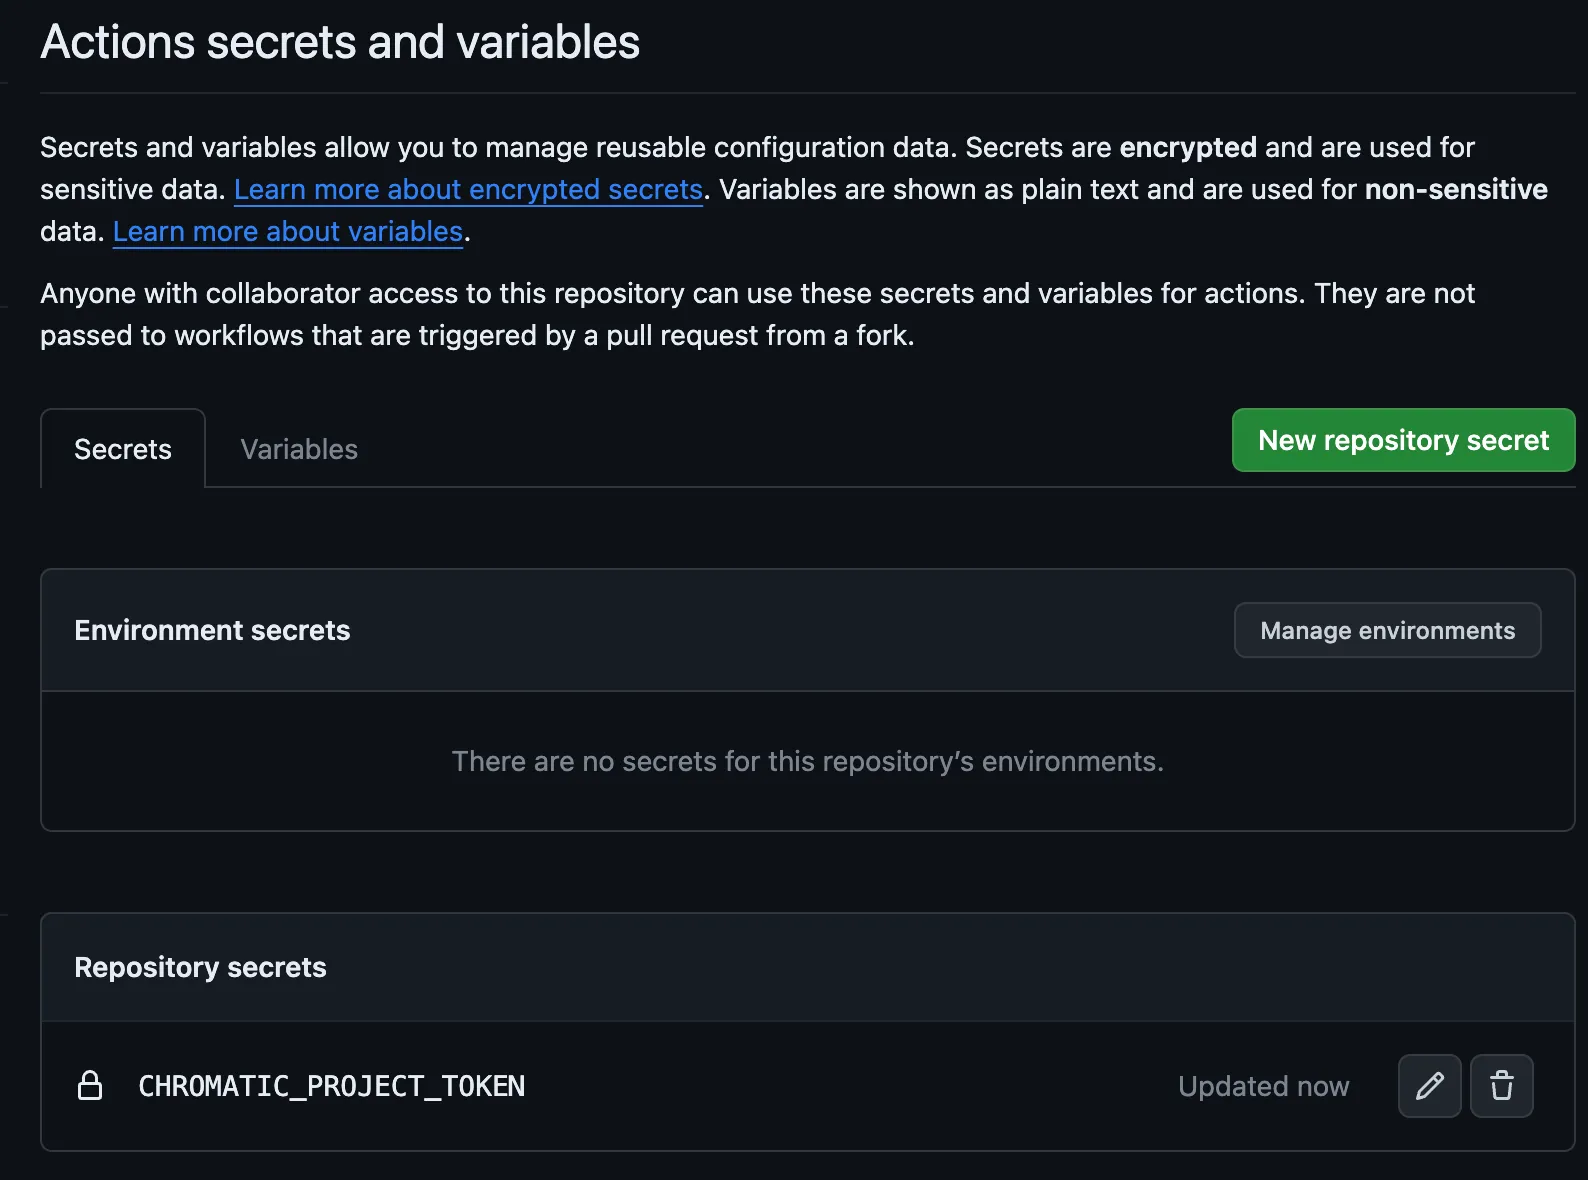Click the bold word encrypted
The height and width of the screenshot is (1180, 1588).
pyautogui.click(x=1187, y=148)
